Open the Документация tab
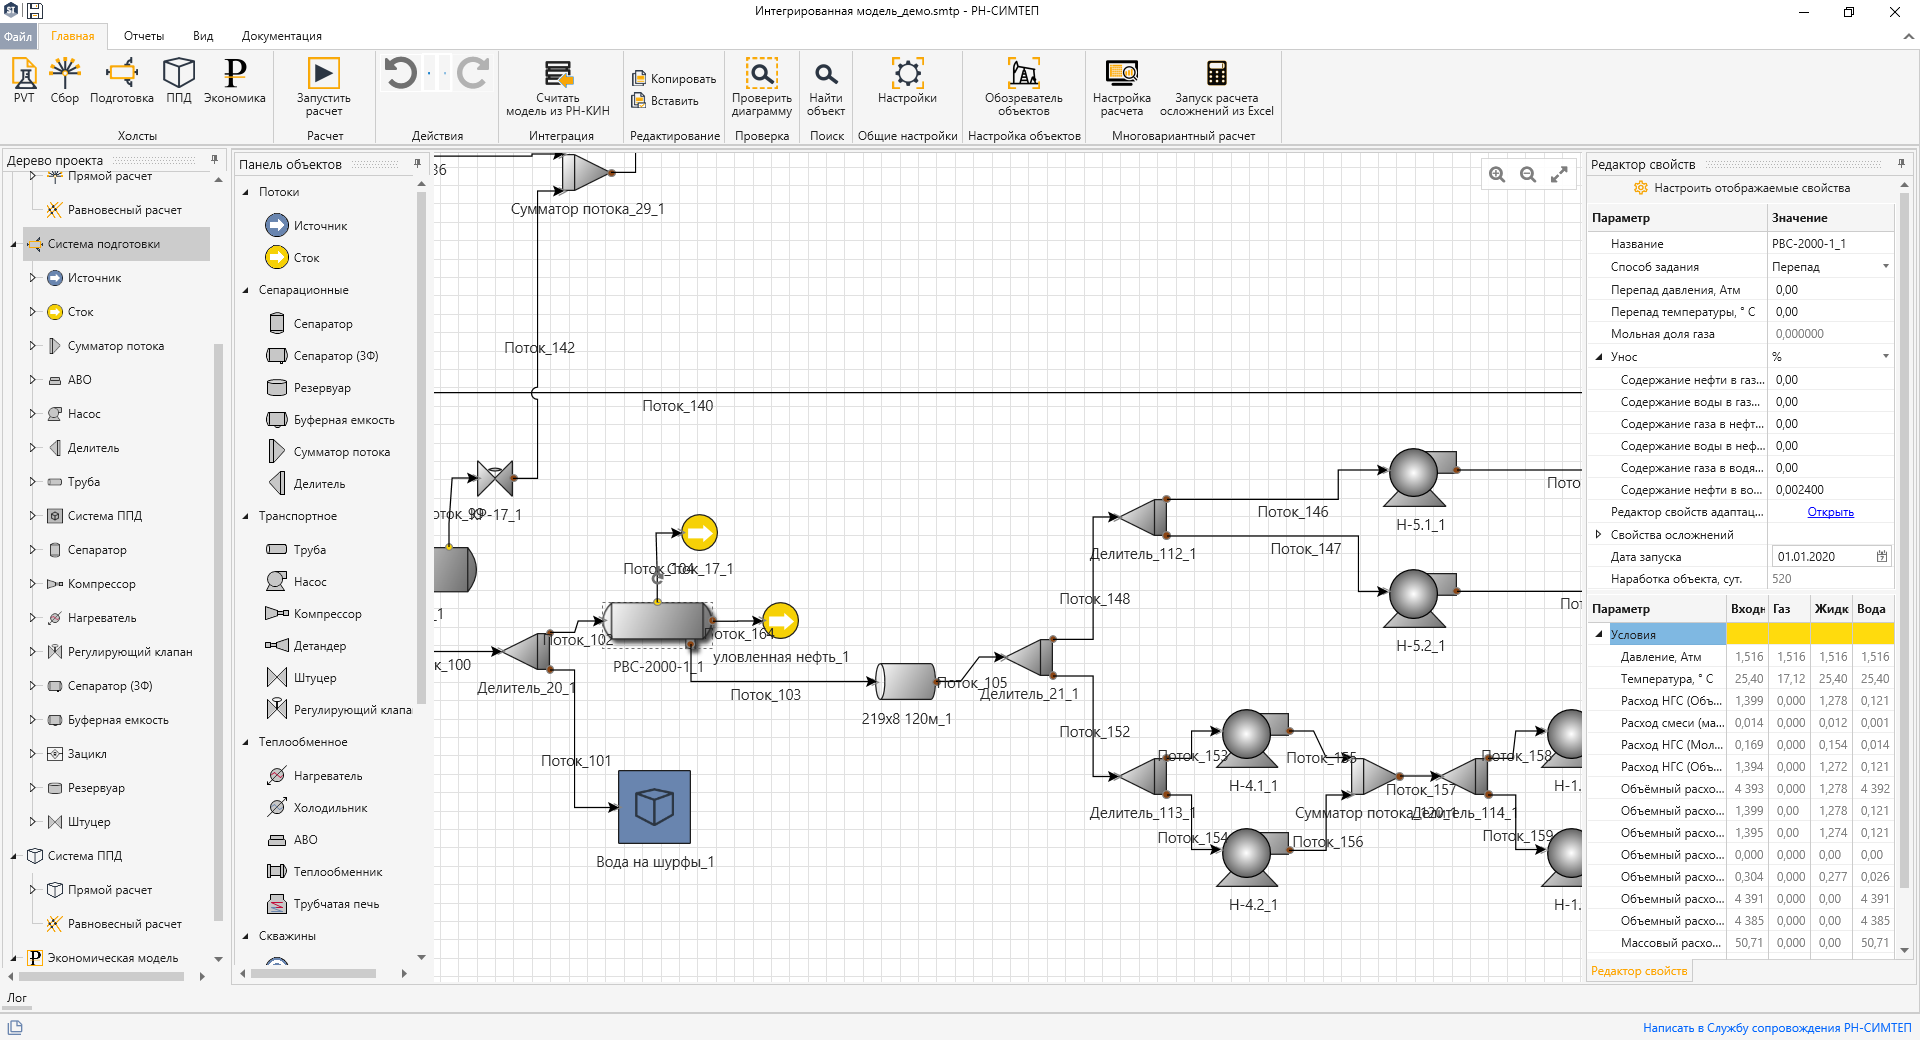The height and width of the screenshot is (1040, 1920). 282,36
